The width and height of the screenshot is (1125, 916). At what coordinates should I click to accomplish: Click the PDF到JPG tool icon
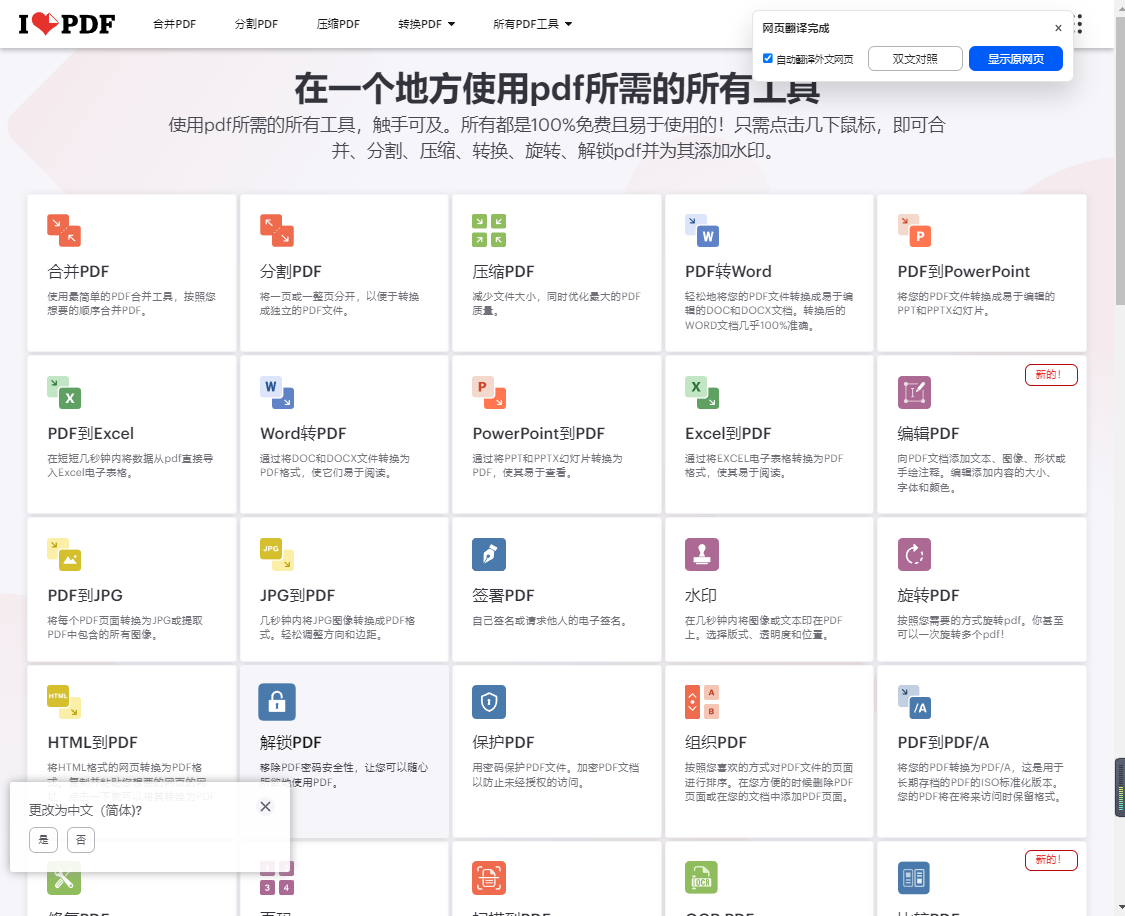pos(64,554)
